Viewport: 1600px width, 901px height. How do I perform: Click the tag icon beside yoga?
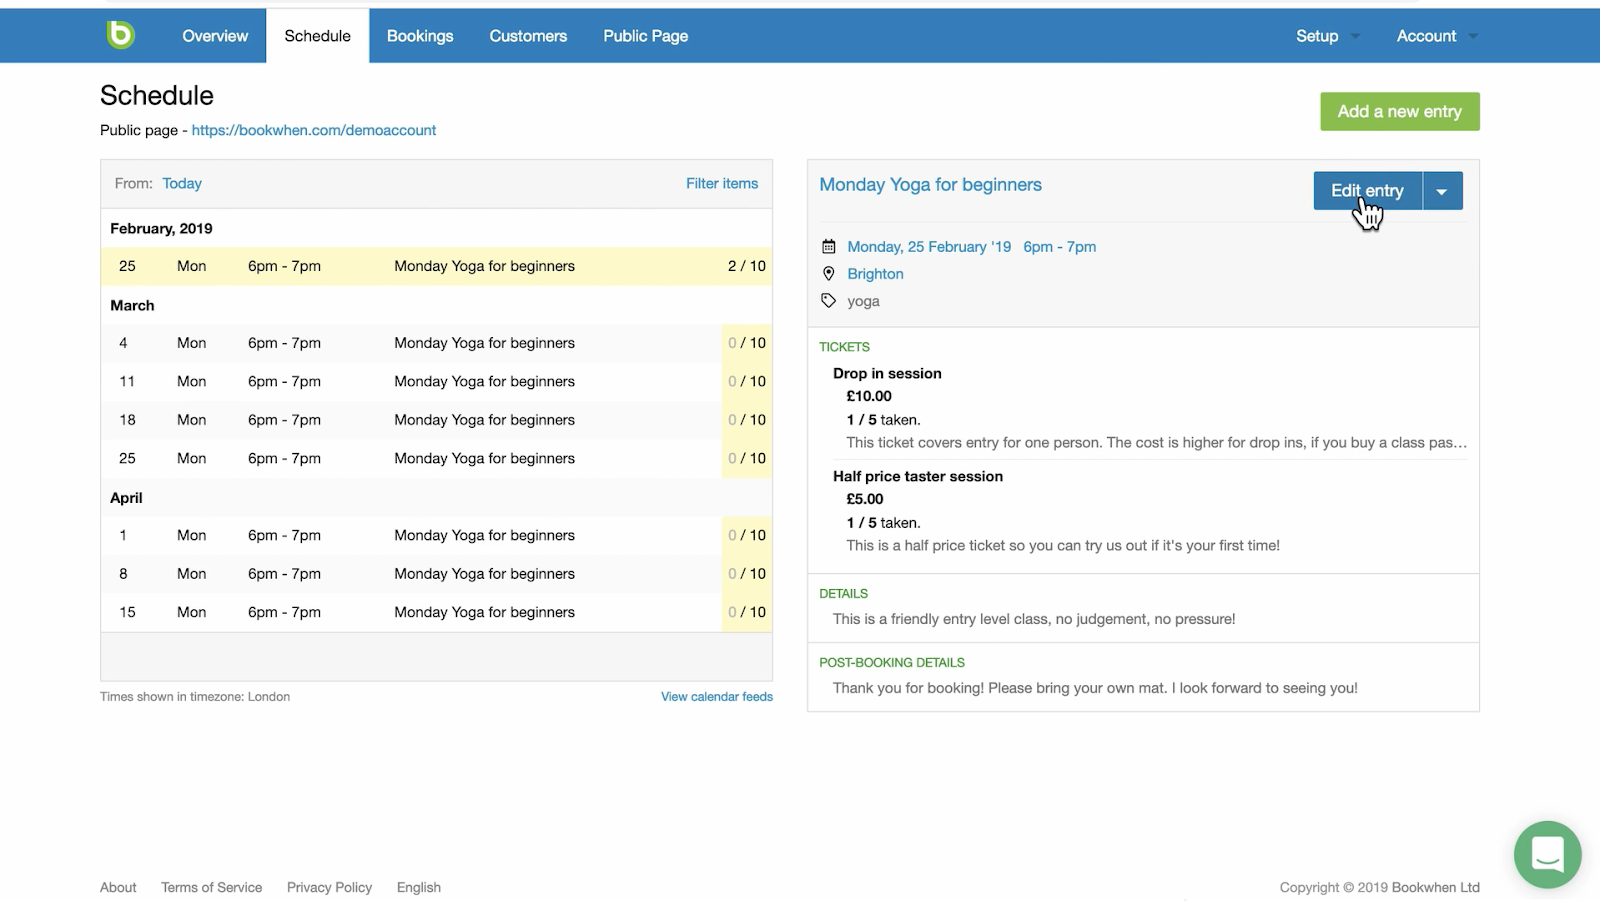(828, 301)
